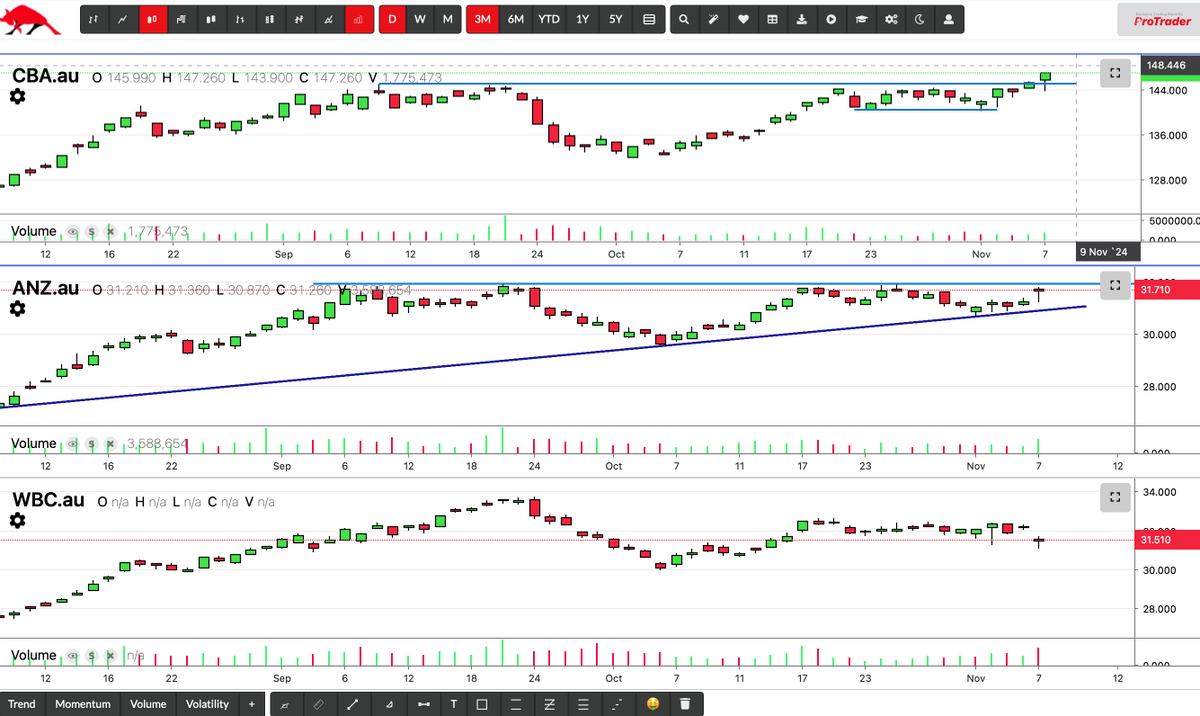Select the three horizontal lines drawing tool

(584, 704)
